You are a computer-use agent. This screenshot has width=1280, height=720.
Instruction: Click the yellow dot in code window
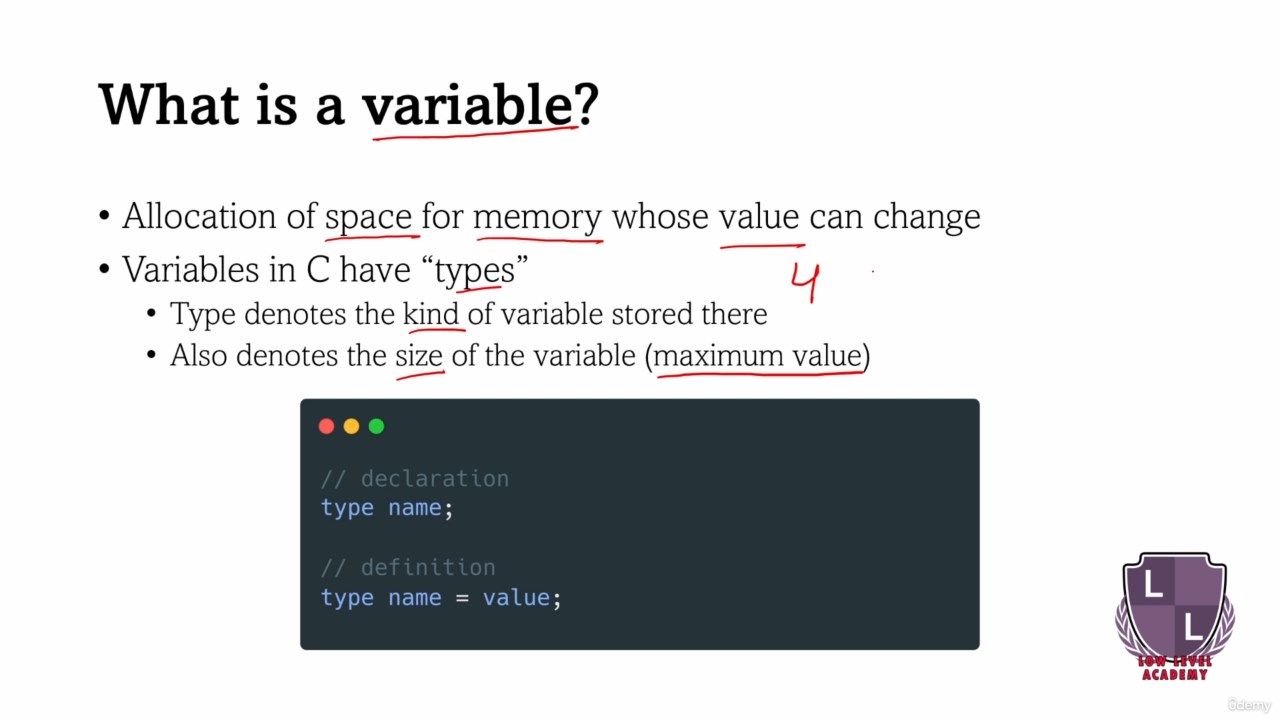[351, 426]
